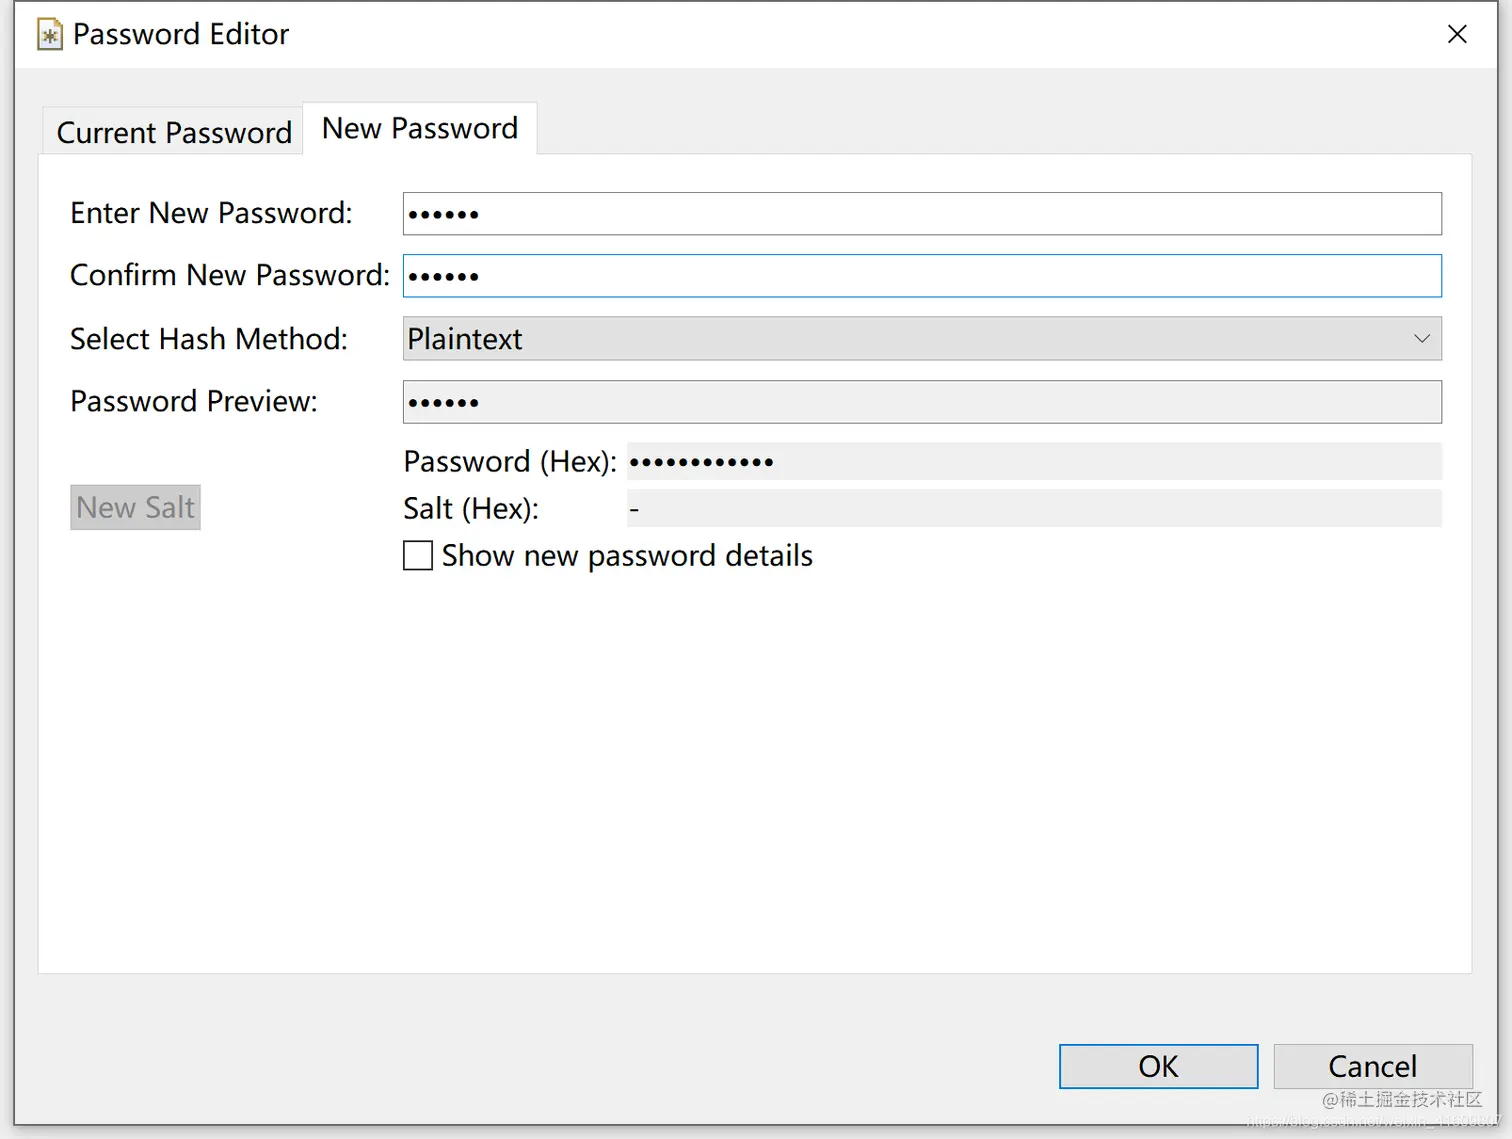Enable Show new password details checkbox
The height and width of the screenshot is (1139, 1512).
click(418, 555)
